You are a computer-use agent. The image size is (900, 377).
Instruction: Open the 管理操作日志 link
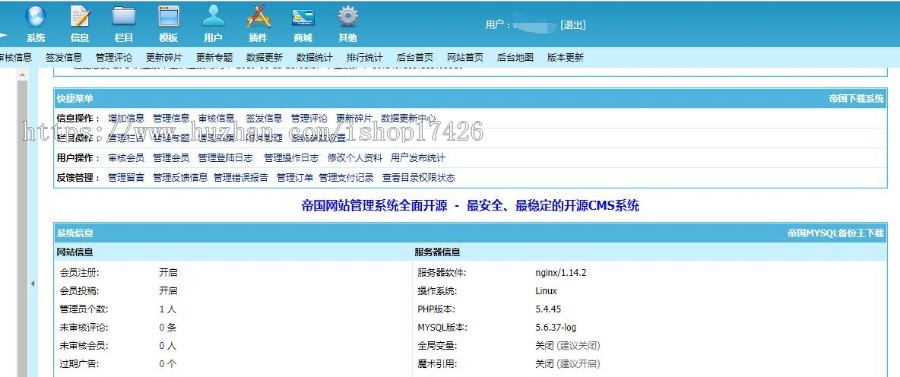(291, 158)
